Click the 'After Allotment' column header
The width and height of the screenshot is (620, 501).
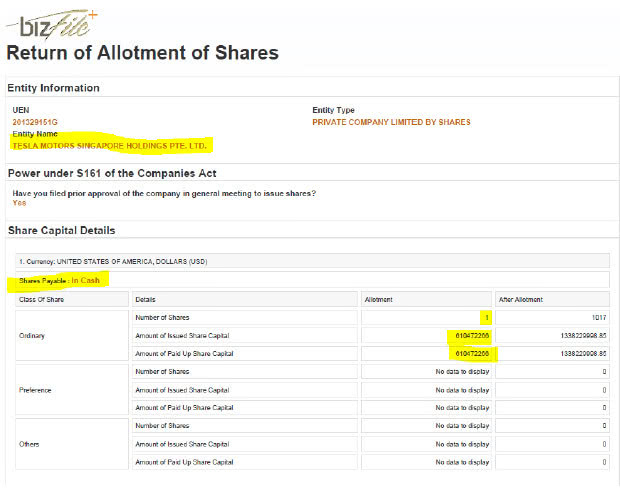tap(552, 299)
